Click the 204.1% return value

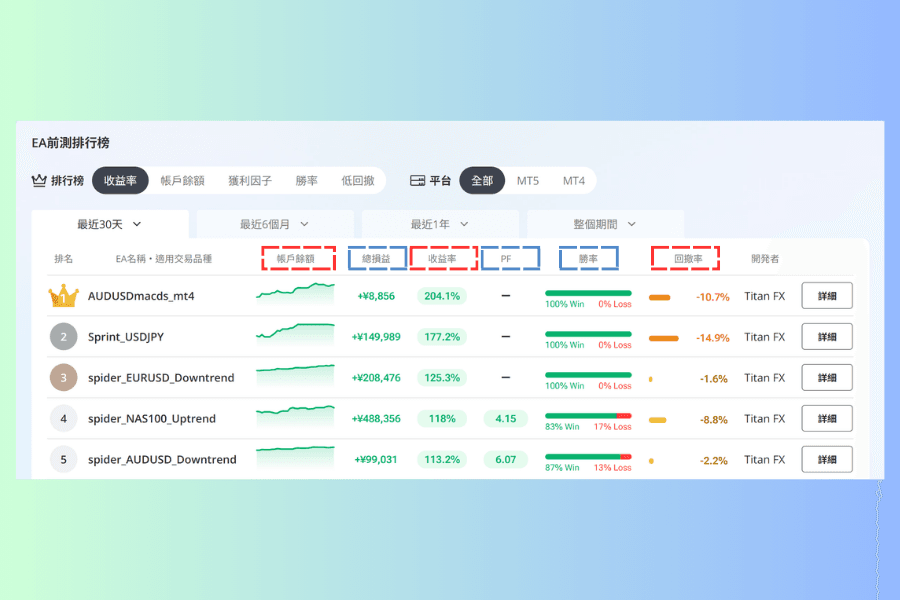pos(442,296)
